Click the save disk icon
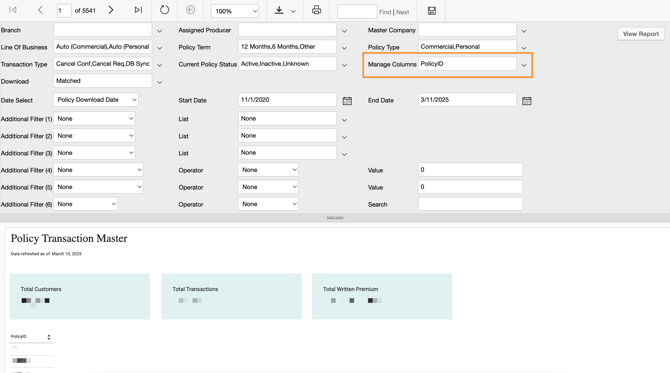The width and height of the screenshot is (670, 373). click(432, 11)
